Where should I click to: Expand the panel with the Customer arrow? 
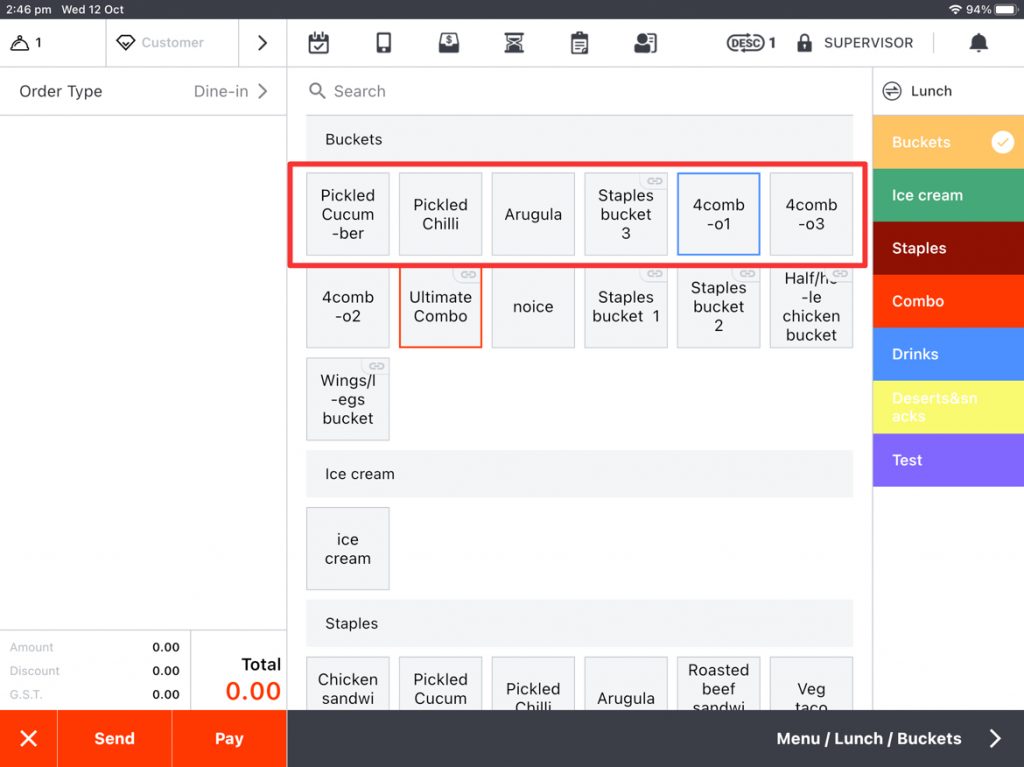(262, 43)
